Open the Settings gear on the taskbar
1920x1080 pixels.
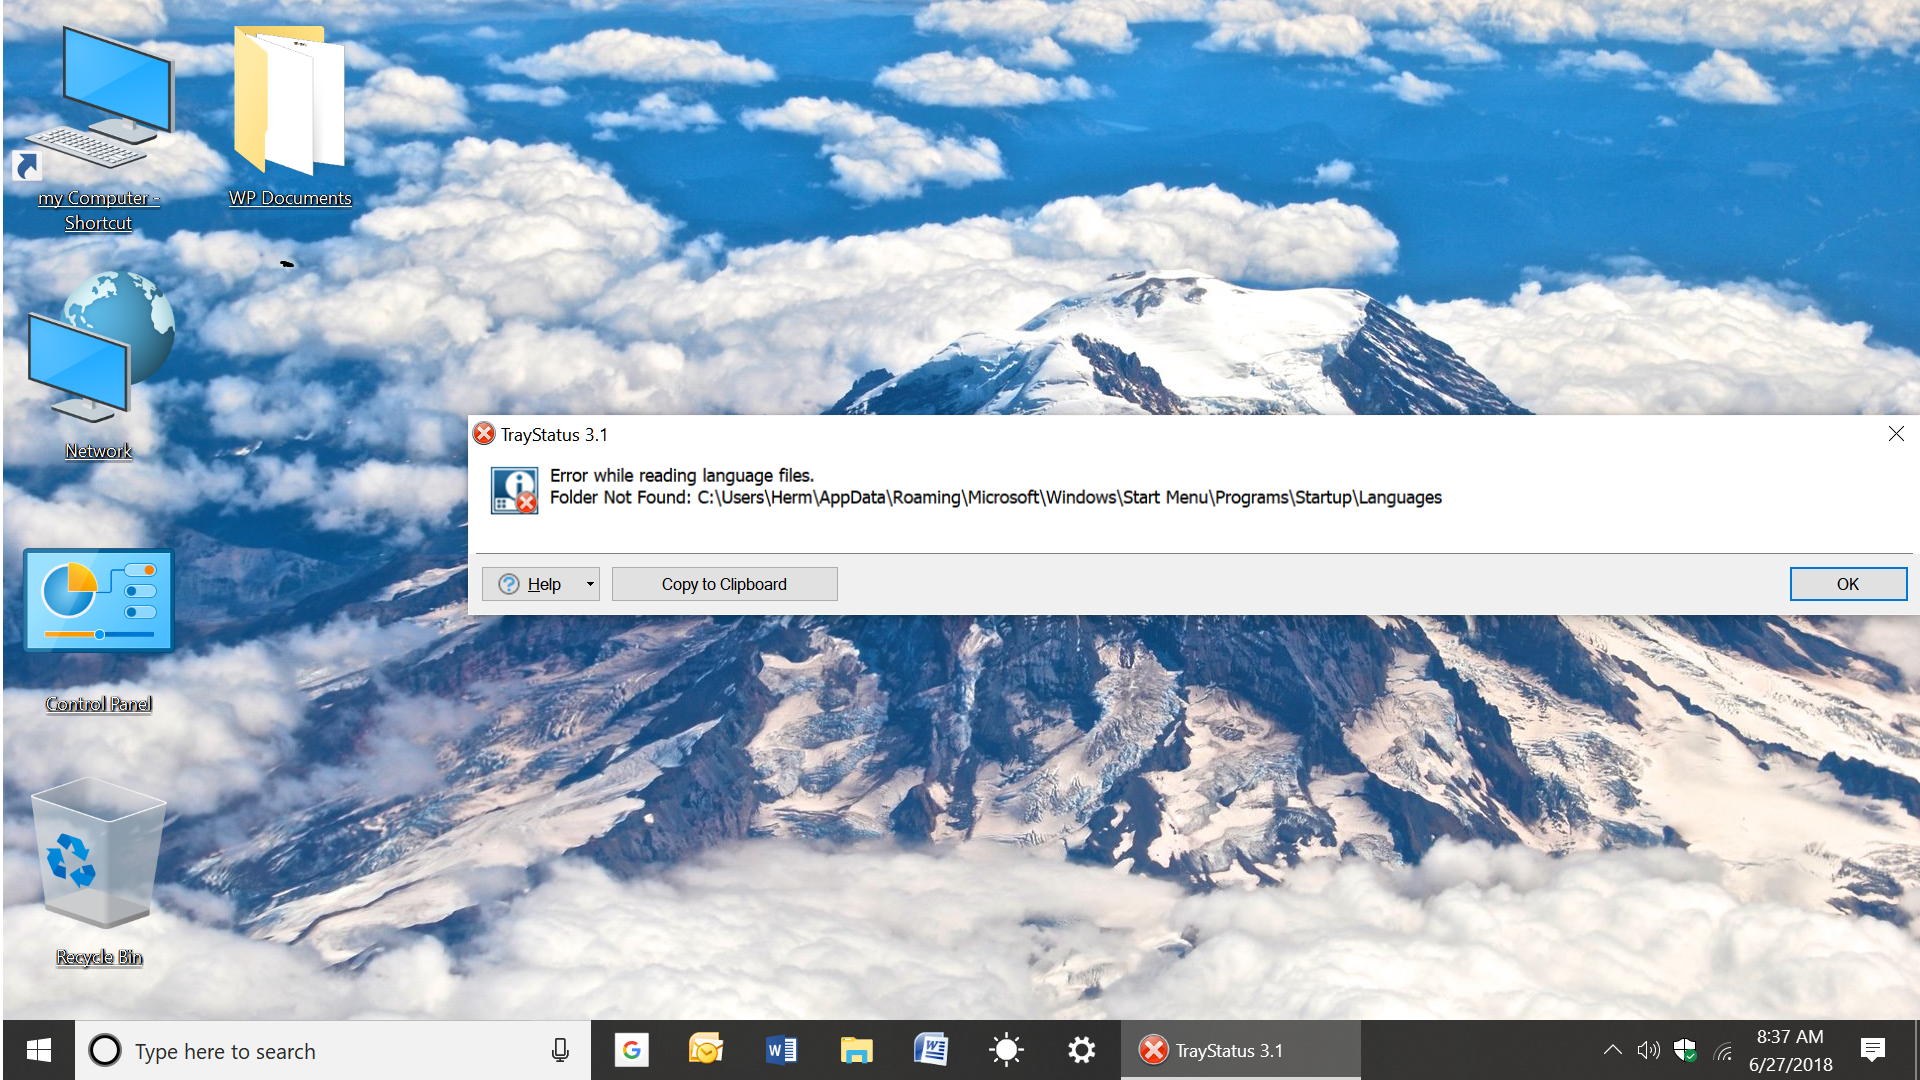1081,1050
